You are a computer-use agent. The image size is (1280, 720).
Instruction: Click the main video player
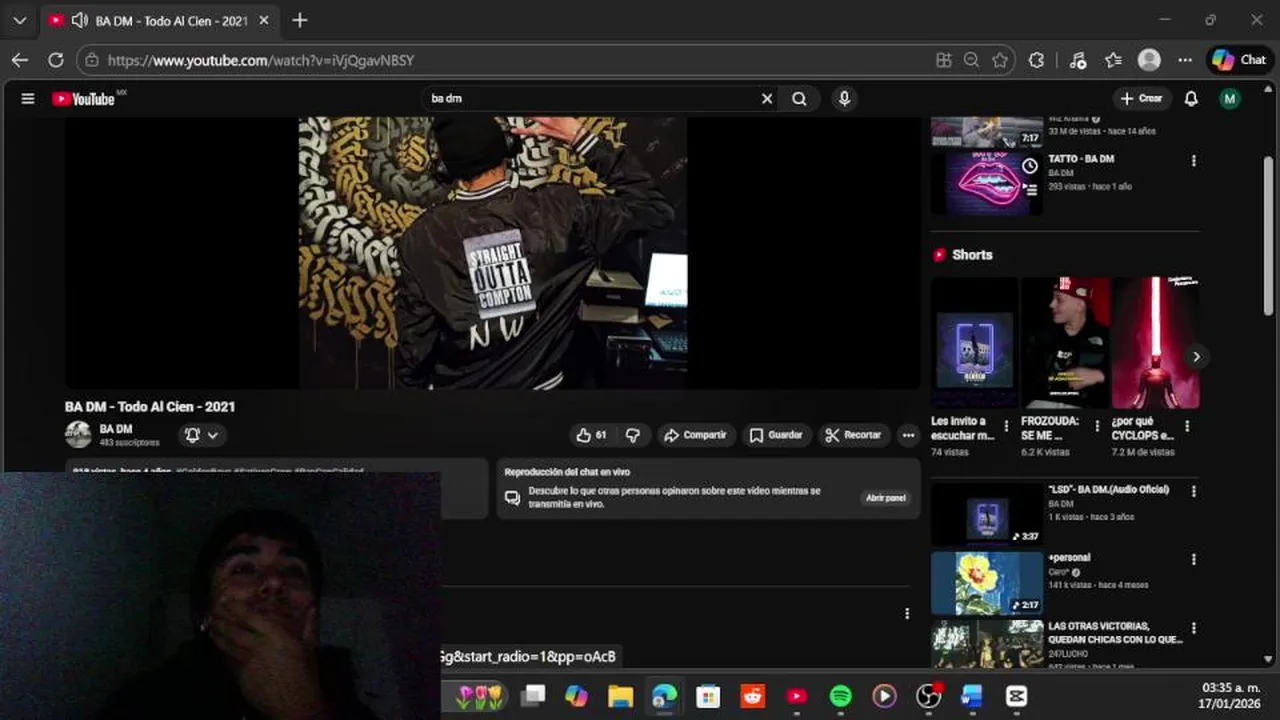tap(492, 253)
